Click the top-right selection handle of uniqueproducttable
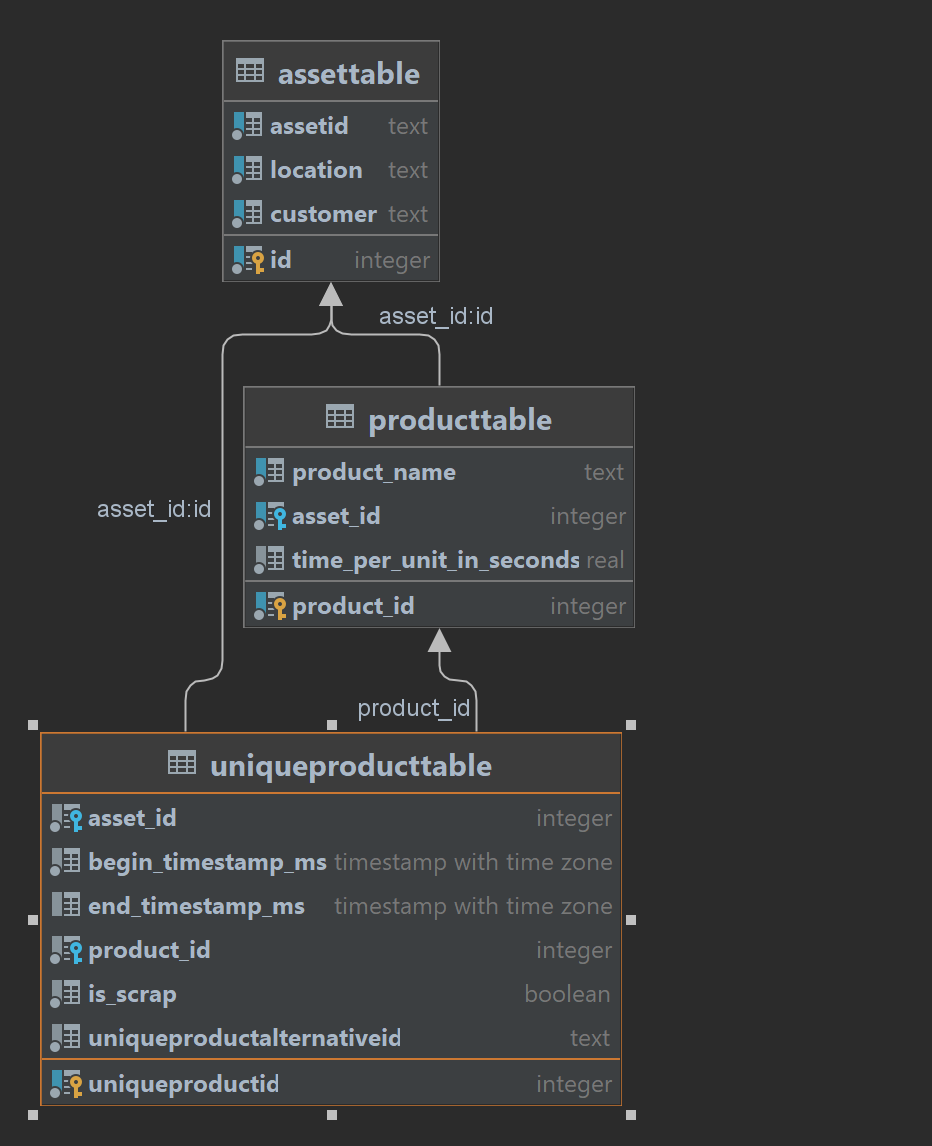The height and width of the screenshot is (1146, 932). [630, 724]
